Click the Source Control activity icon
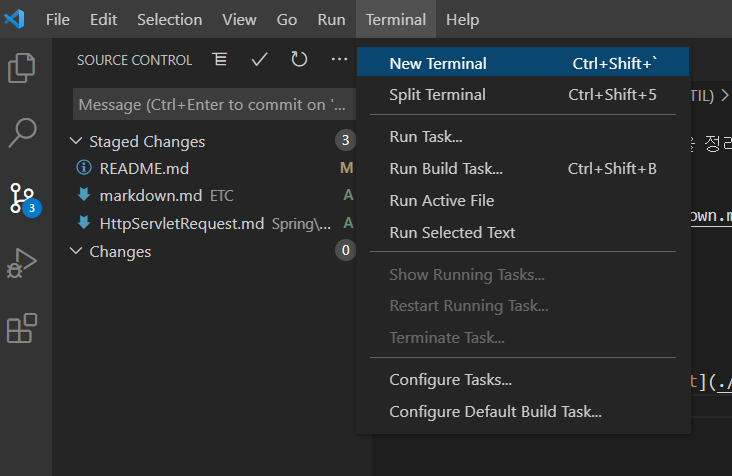The width and height of the screenshot is (732, 476). click(22, 197)
